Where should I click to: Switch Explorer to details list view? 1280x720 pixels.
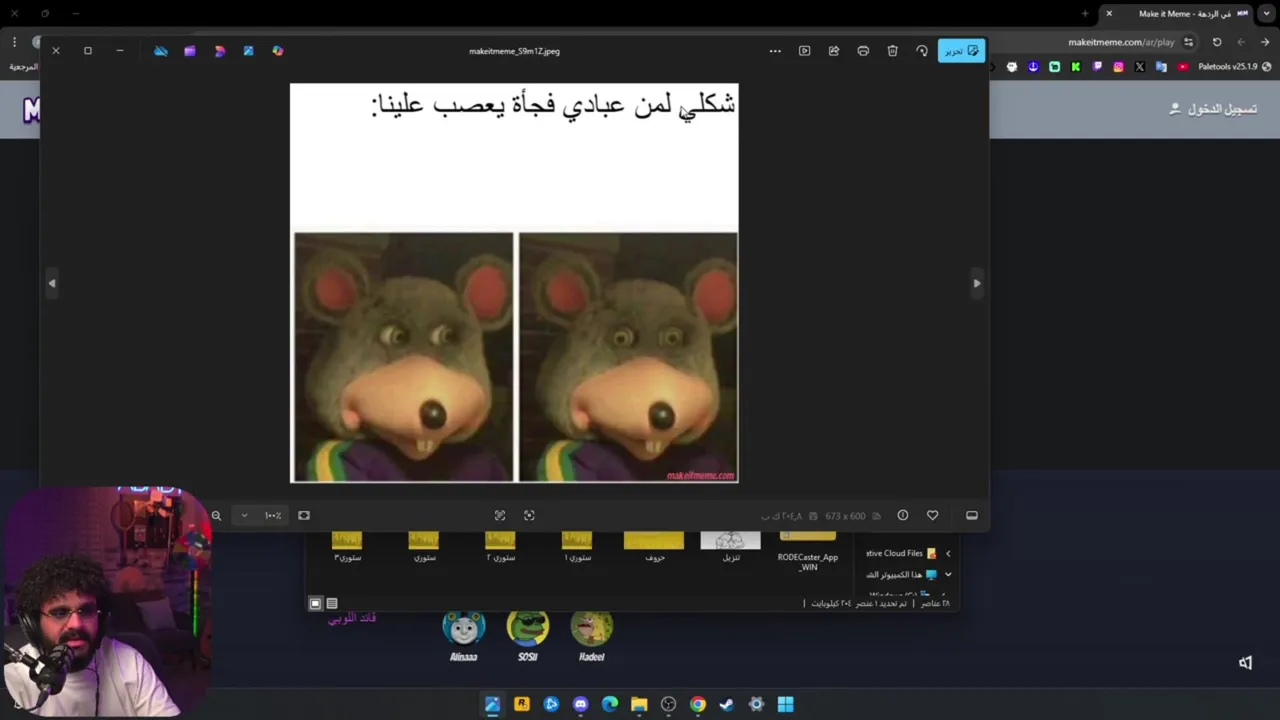(332, 604)
